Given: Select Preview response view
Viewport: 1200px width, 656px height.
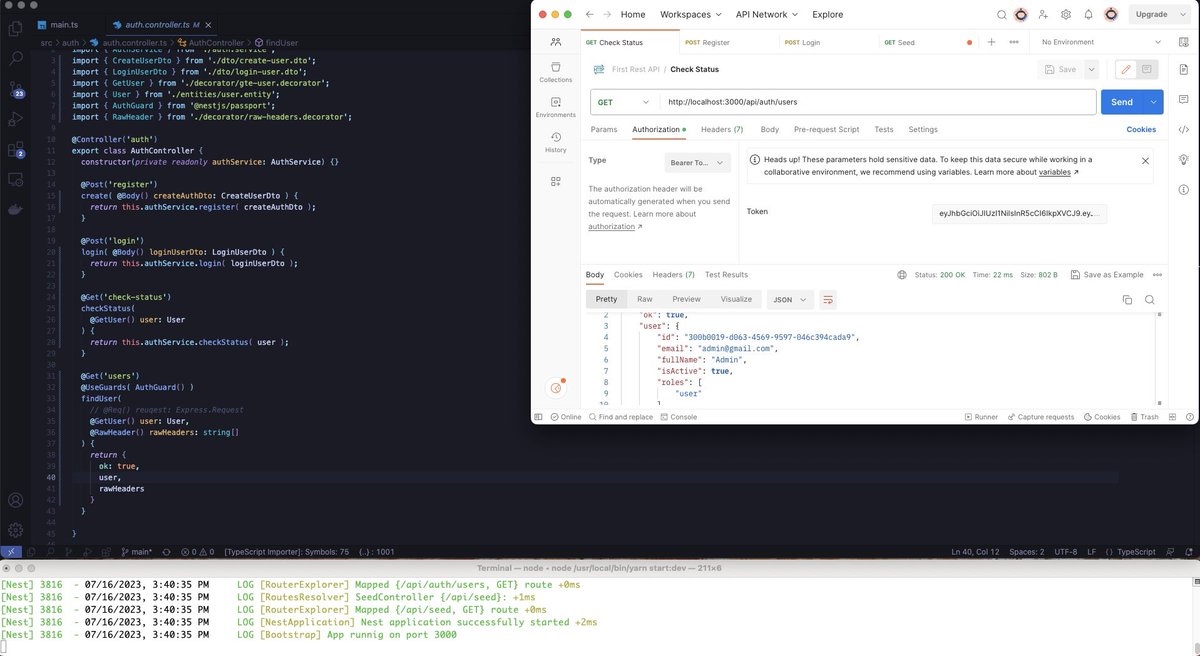Looking at the screenshot, I should tap(686, 299).
